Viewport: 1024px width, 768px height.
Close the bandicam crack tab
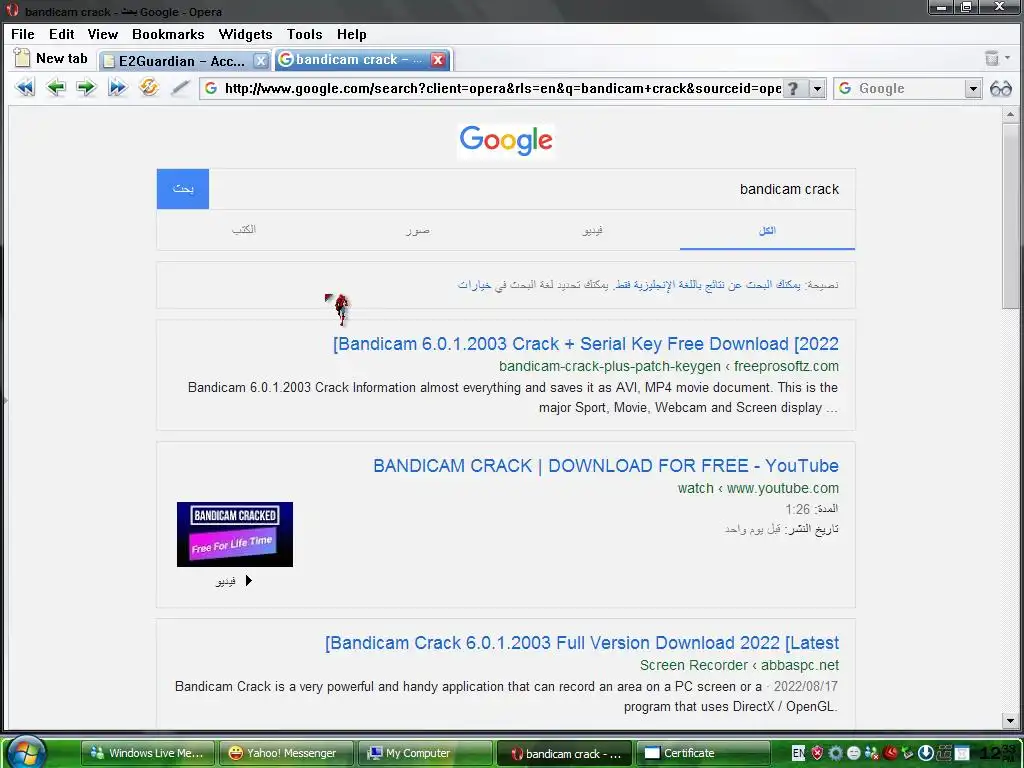tap(438, 59)
